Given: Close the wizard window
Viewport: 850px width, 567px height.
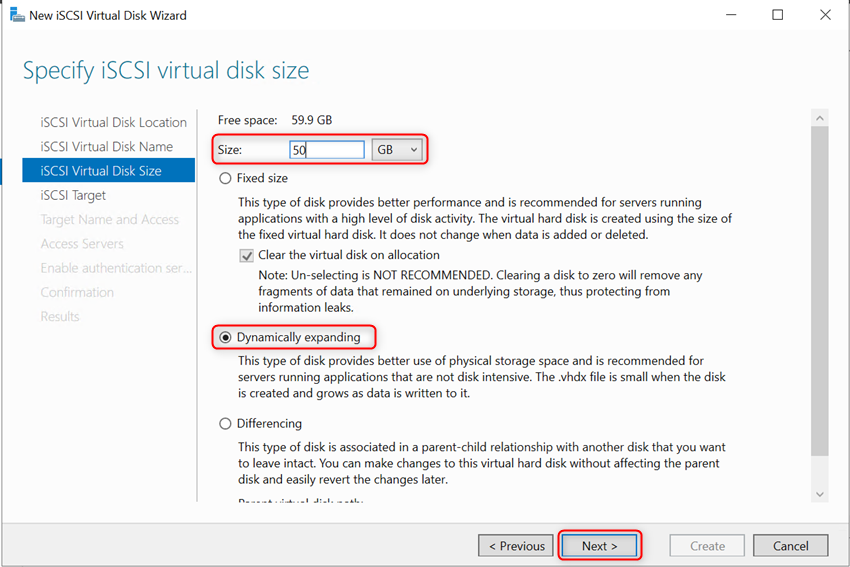Looking at the screenshot, I should pyautogui.click(x=825, y=15).
